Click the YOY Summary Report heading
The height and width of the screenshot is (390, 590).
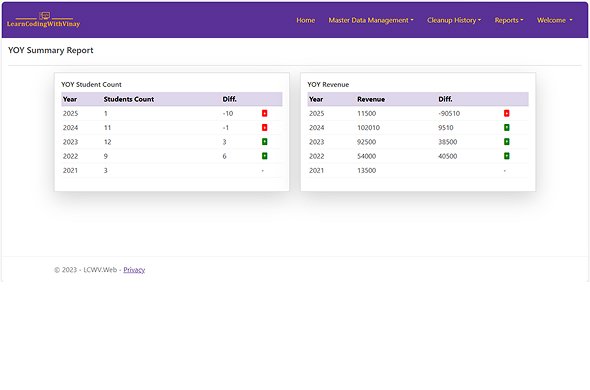tap(51, 50)
